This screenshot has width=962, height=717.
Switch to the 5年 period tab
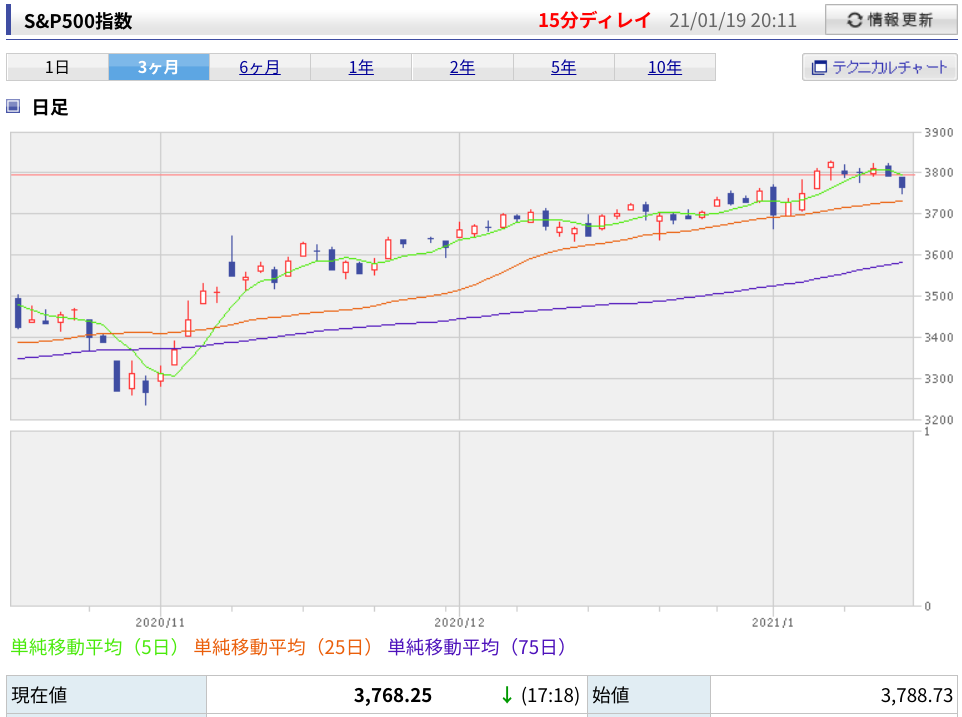pos(563,67)
